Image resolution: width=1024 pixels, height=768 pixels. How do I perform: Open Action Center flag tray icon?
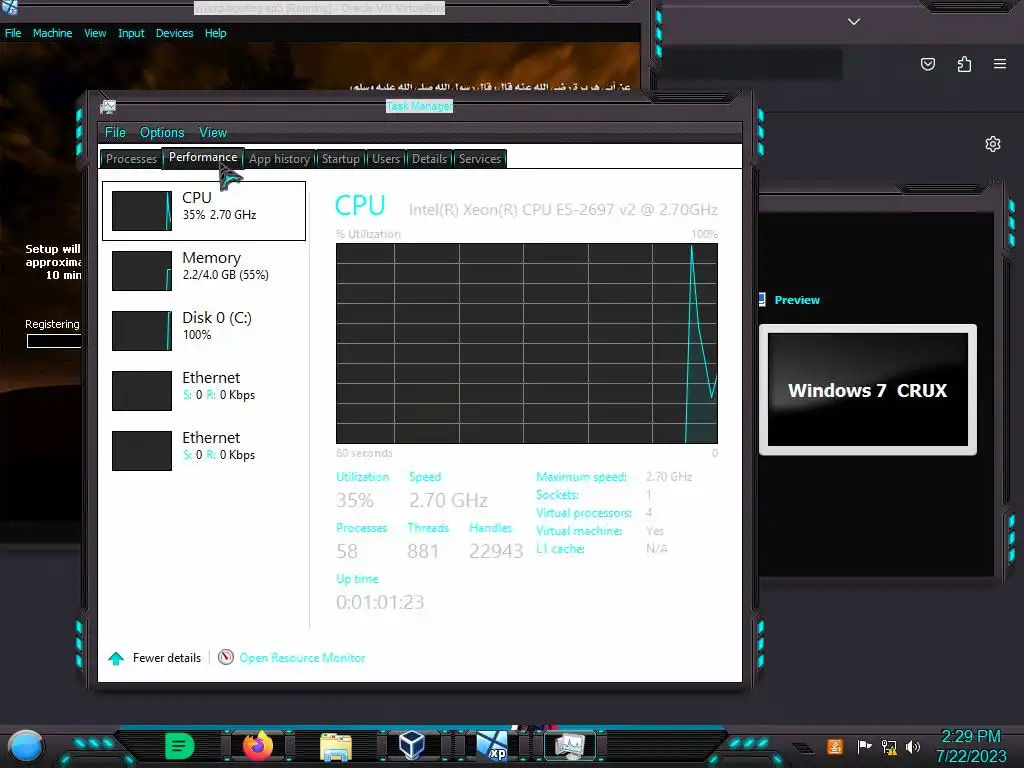coord(864,746)
